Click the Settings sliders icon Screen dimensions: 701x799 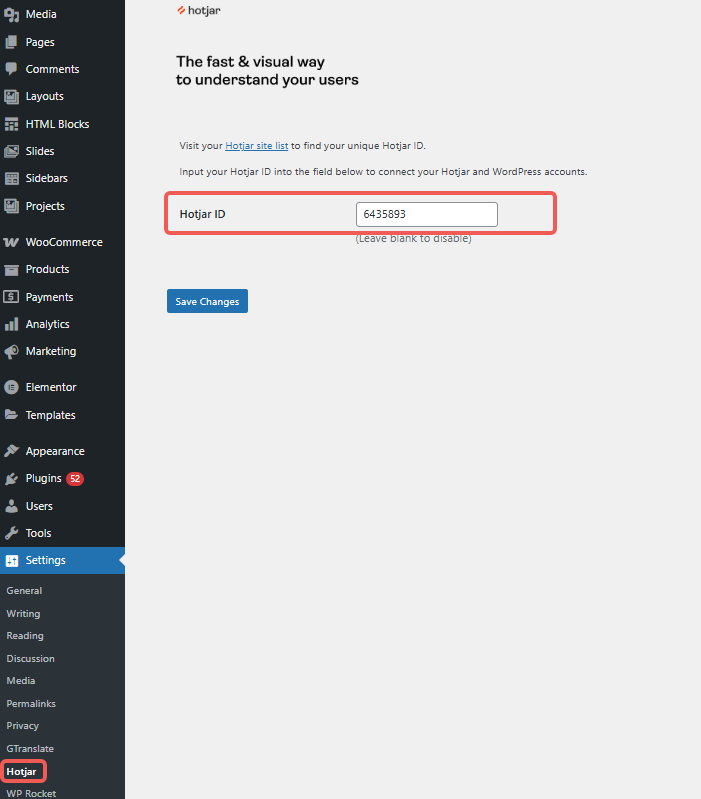tap(11, 561)
